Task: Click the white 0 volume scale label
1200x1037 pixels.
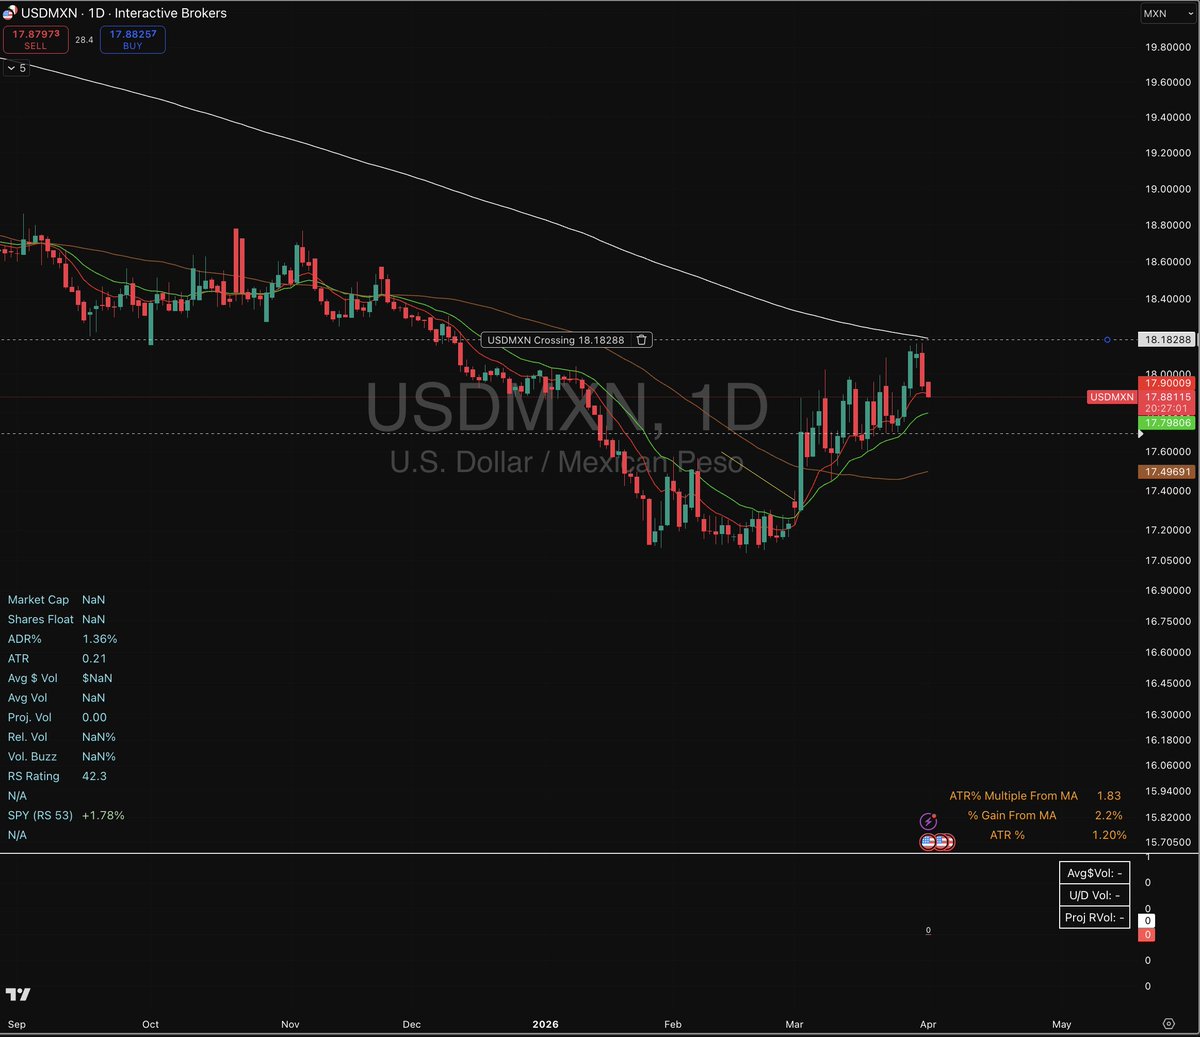Action: click(x=1148, y=921)
